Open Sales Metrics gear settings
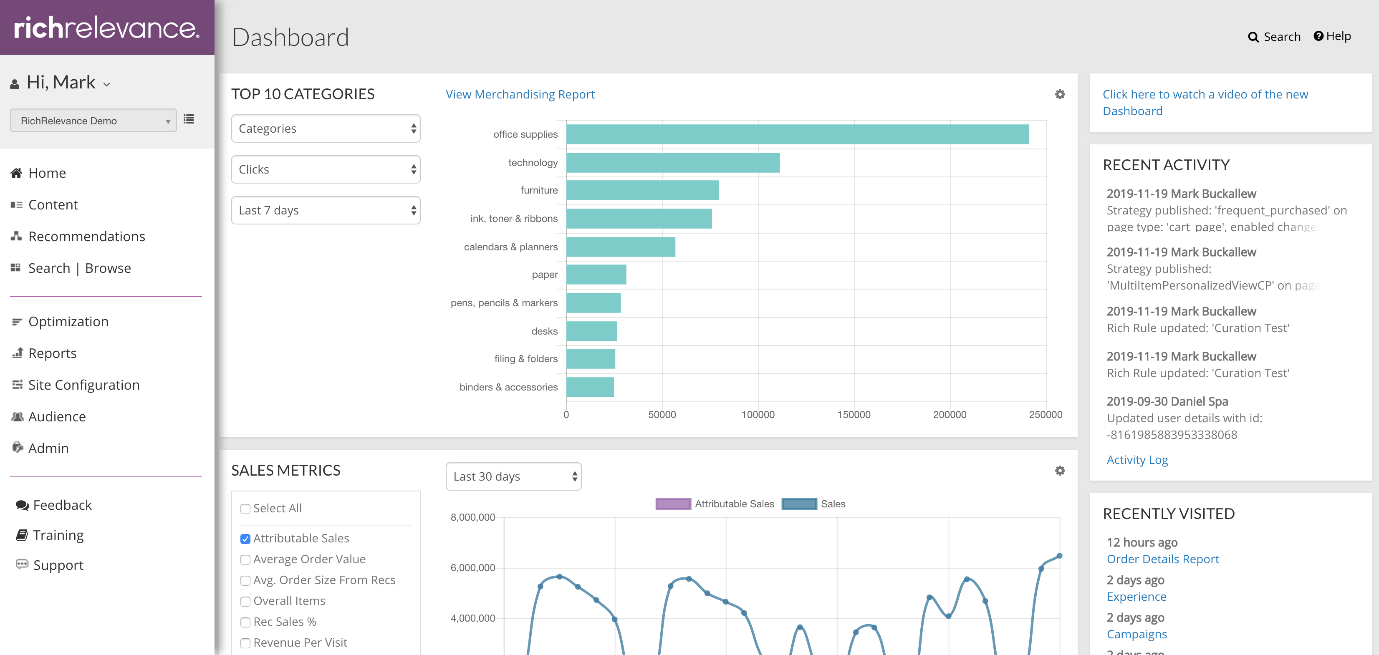Viewport: 1379px width, 655px height. click(1060, 471)
